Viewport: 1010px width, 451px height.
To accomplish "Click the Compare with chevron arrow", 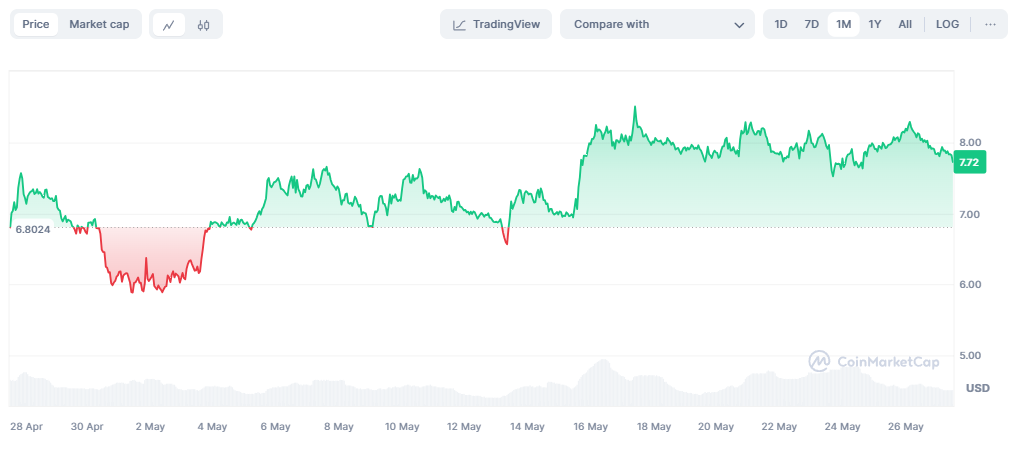I will coord(739,24).
